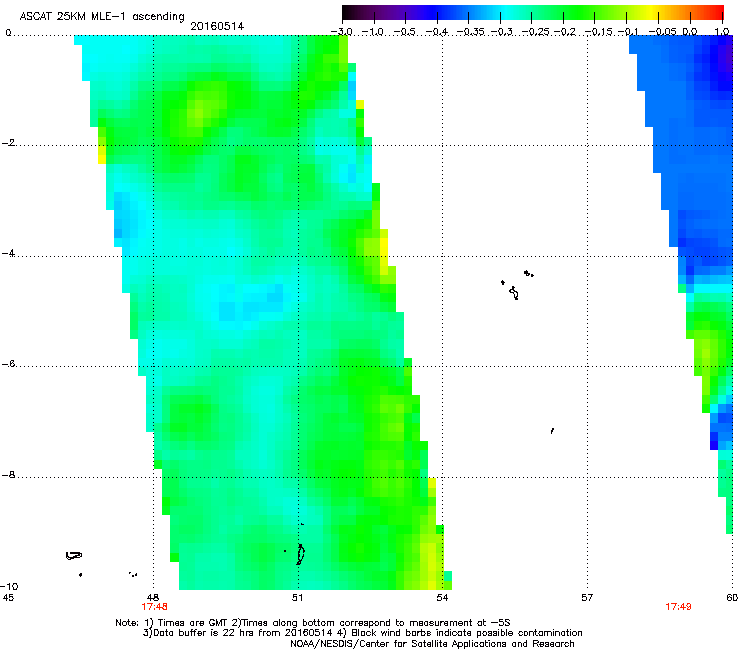This screenshot has height=650, width=740.
Task: Click the red 17:49 time stamp
Action: tap(678, 607)
